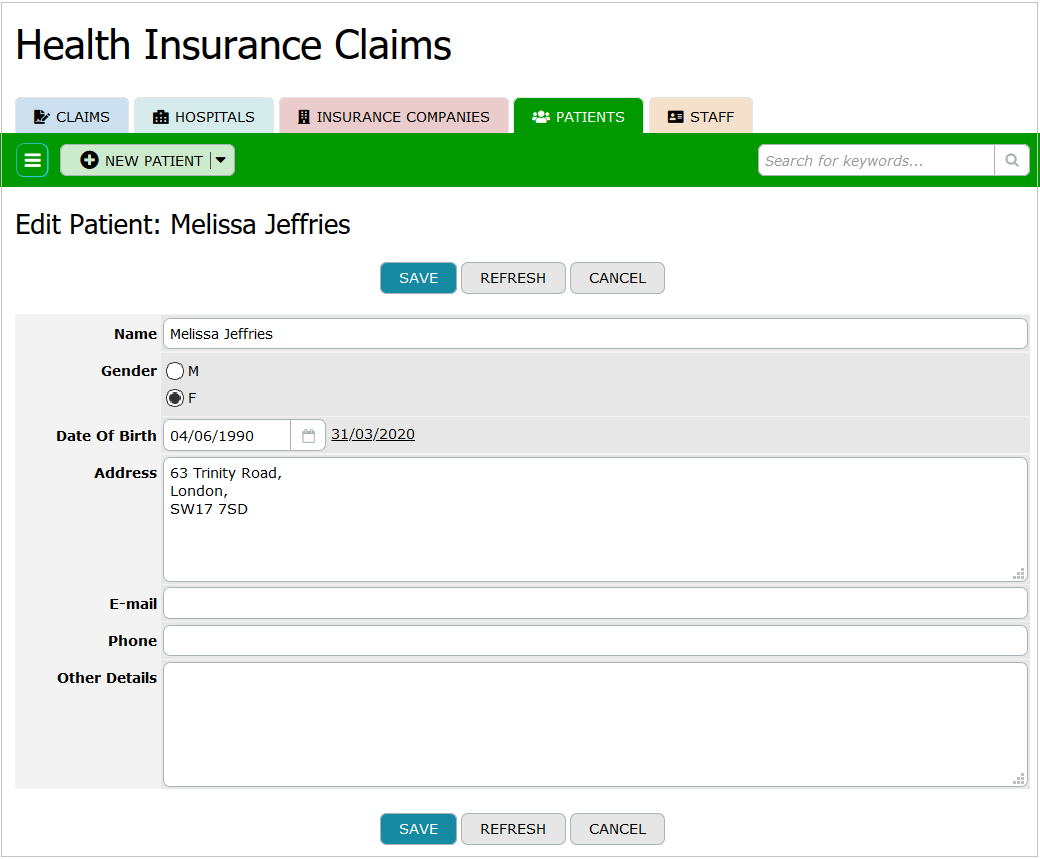Click the Claims tab icon
The image size is (1040, 859).
tap(41, 117)
